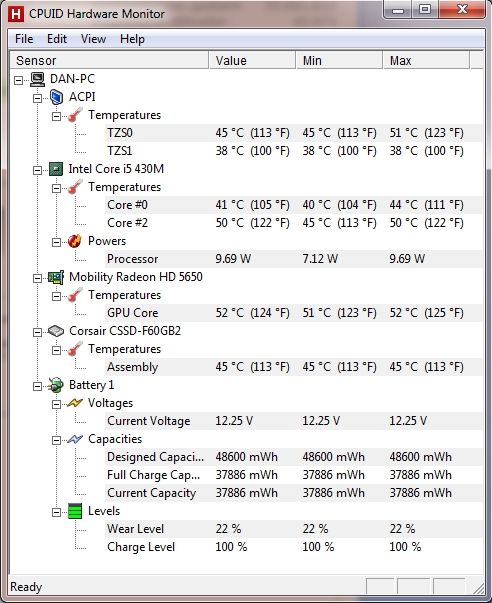
Task: Click thermometer icon under Intel Core Temperatures
Action: [x=75, y=187]
